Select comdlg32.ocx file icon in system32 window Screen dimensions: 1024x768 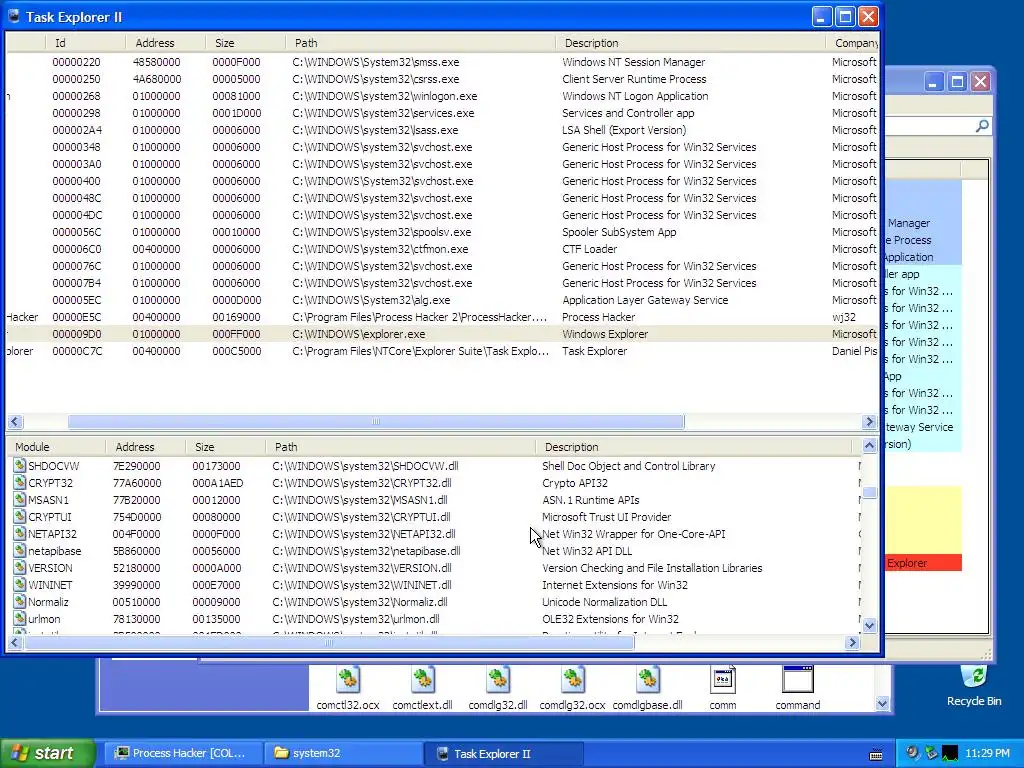[573, 679]
